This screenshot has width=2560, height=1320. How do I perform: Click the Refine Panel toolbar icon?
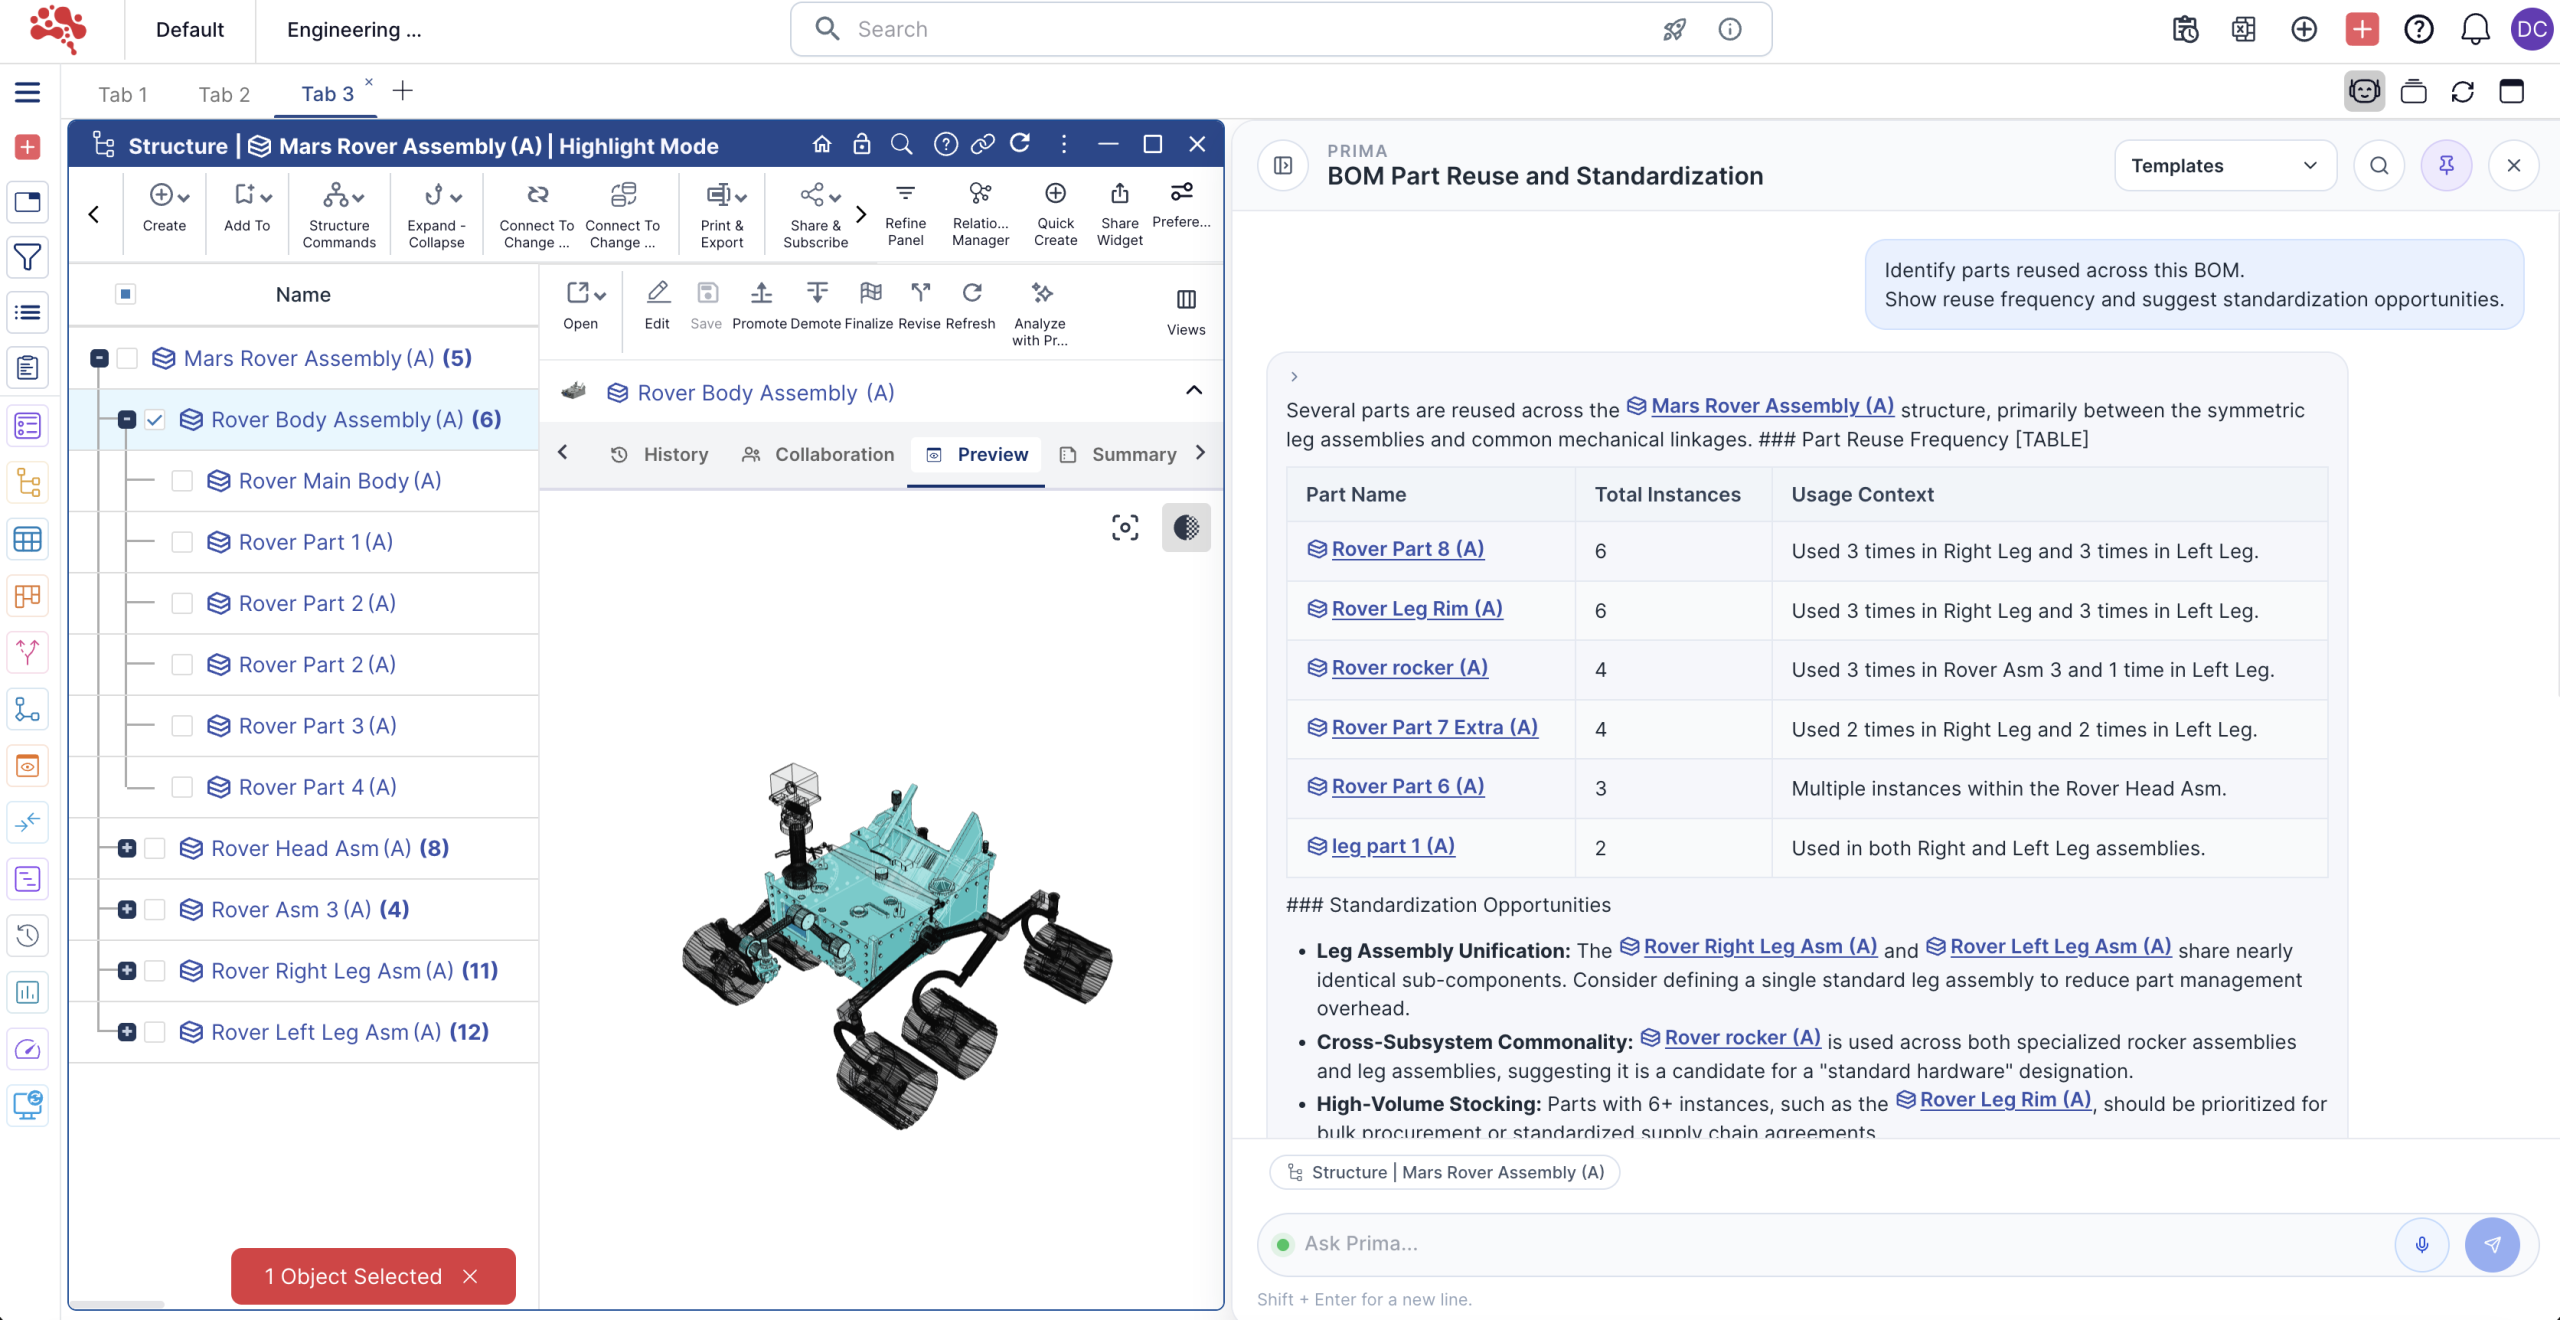[x=905, y=194]
